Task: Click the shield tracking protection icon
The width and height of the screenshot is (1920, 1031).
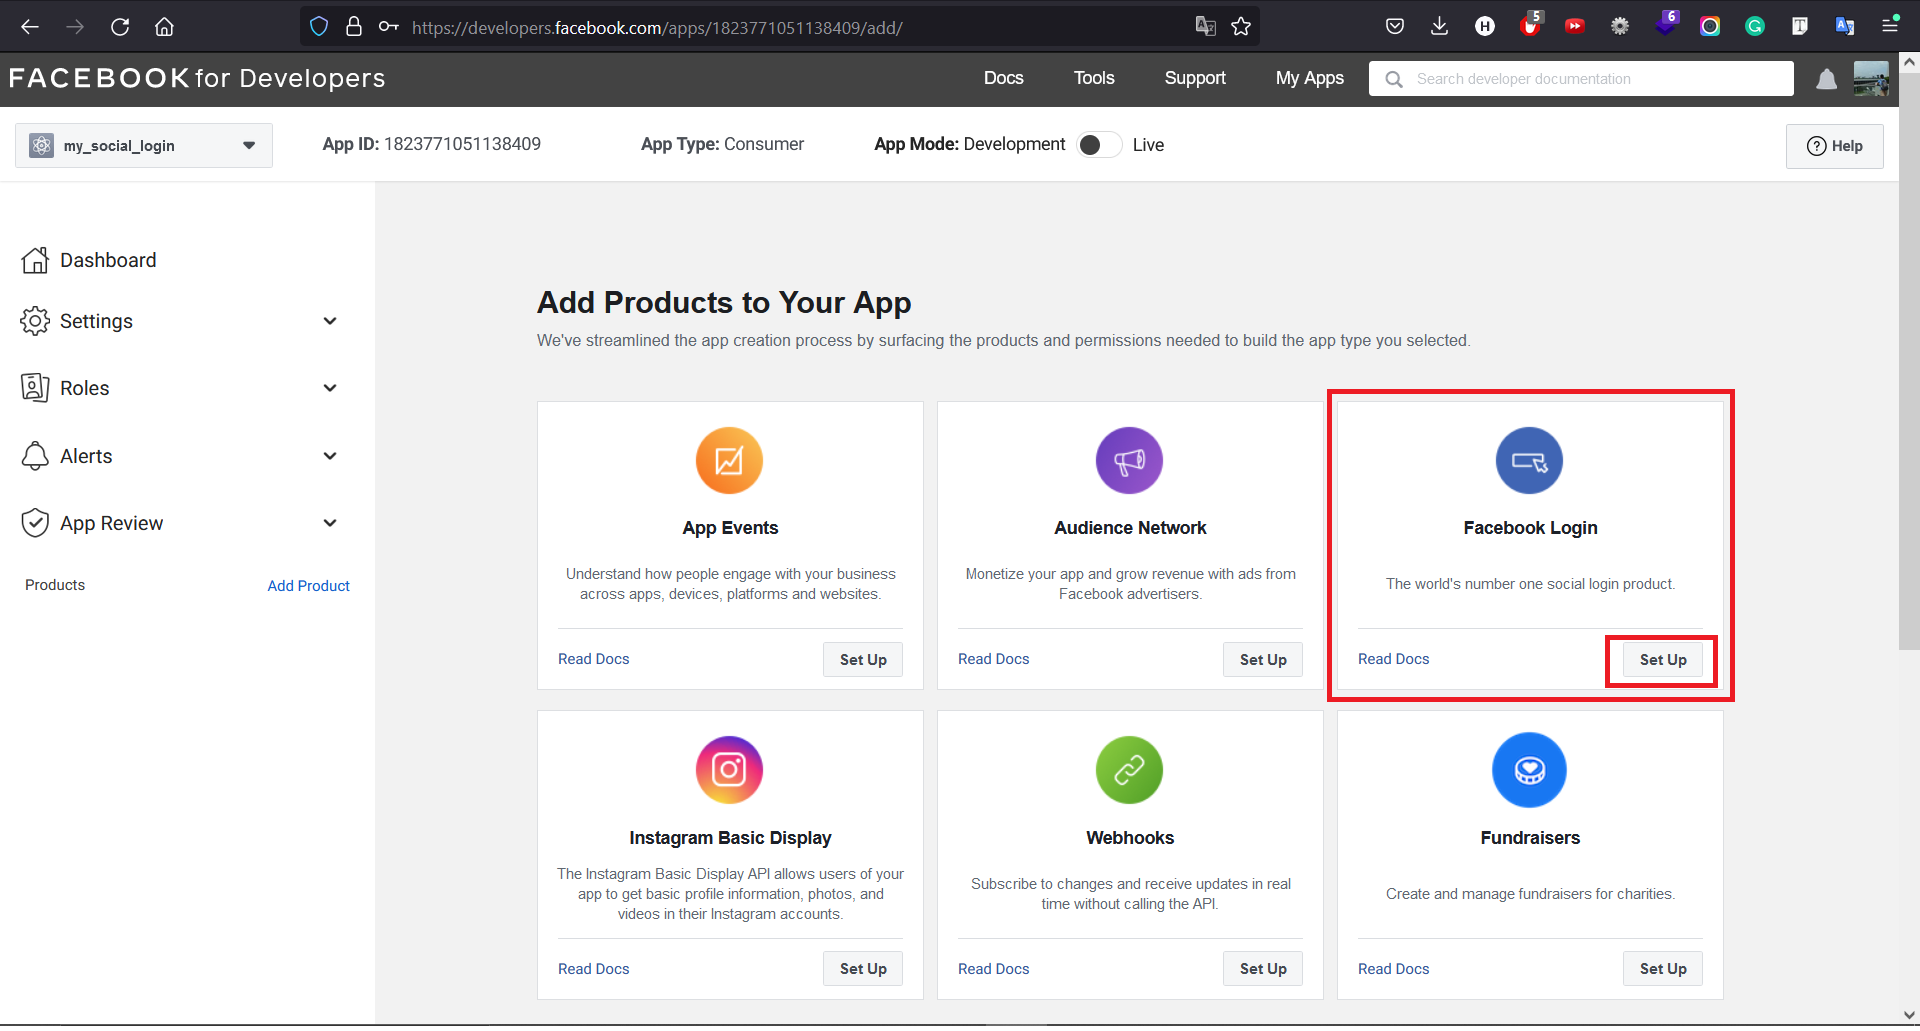Action: [x=319, y=27]
